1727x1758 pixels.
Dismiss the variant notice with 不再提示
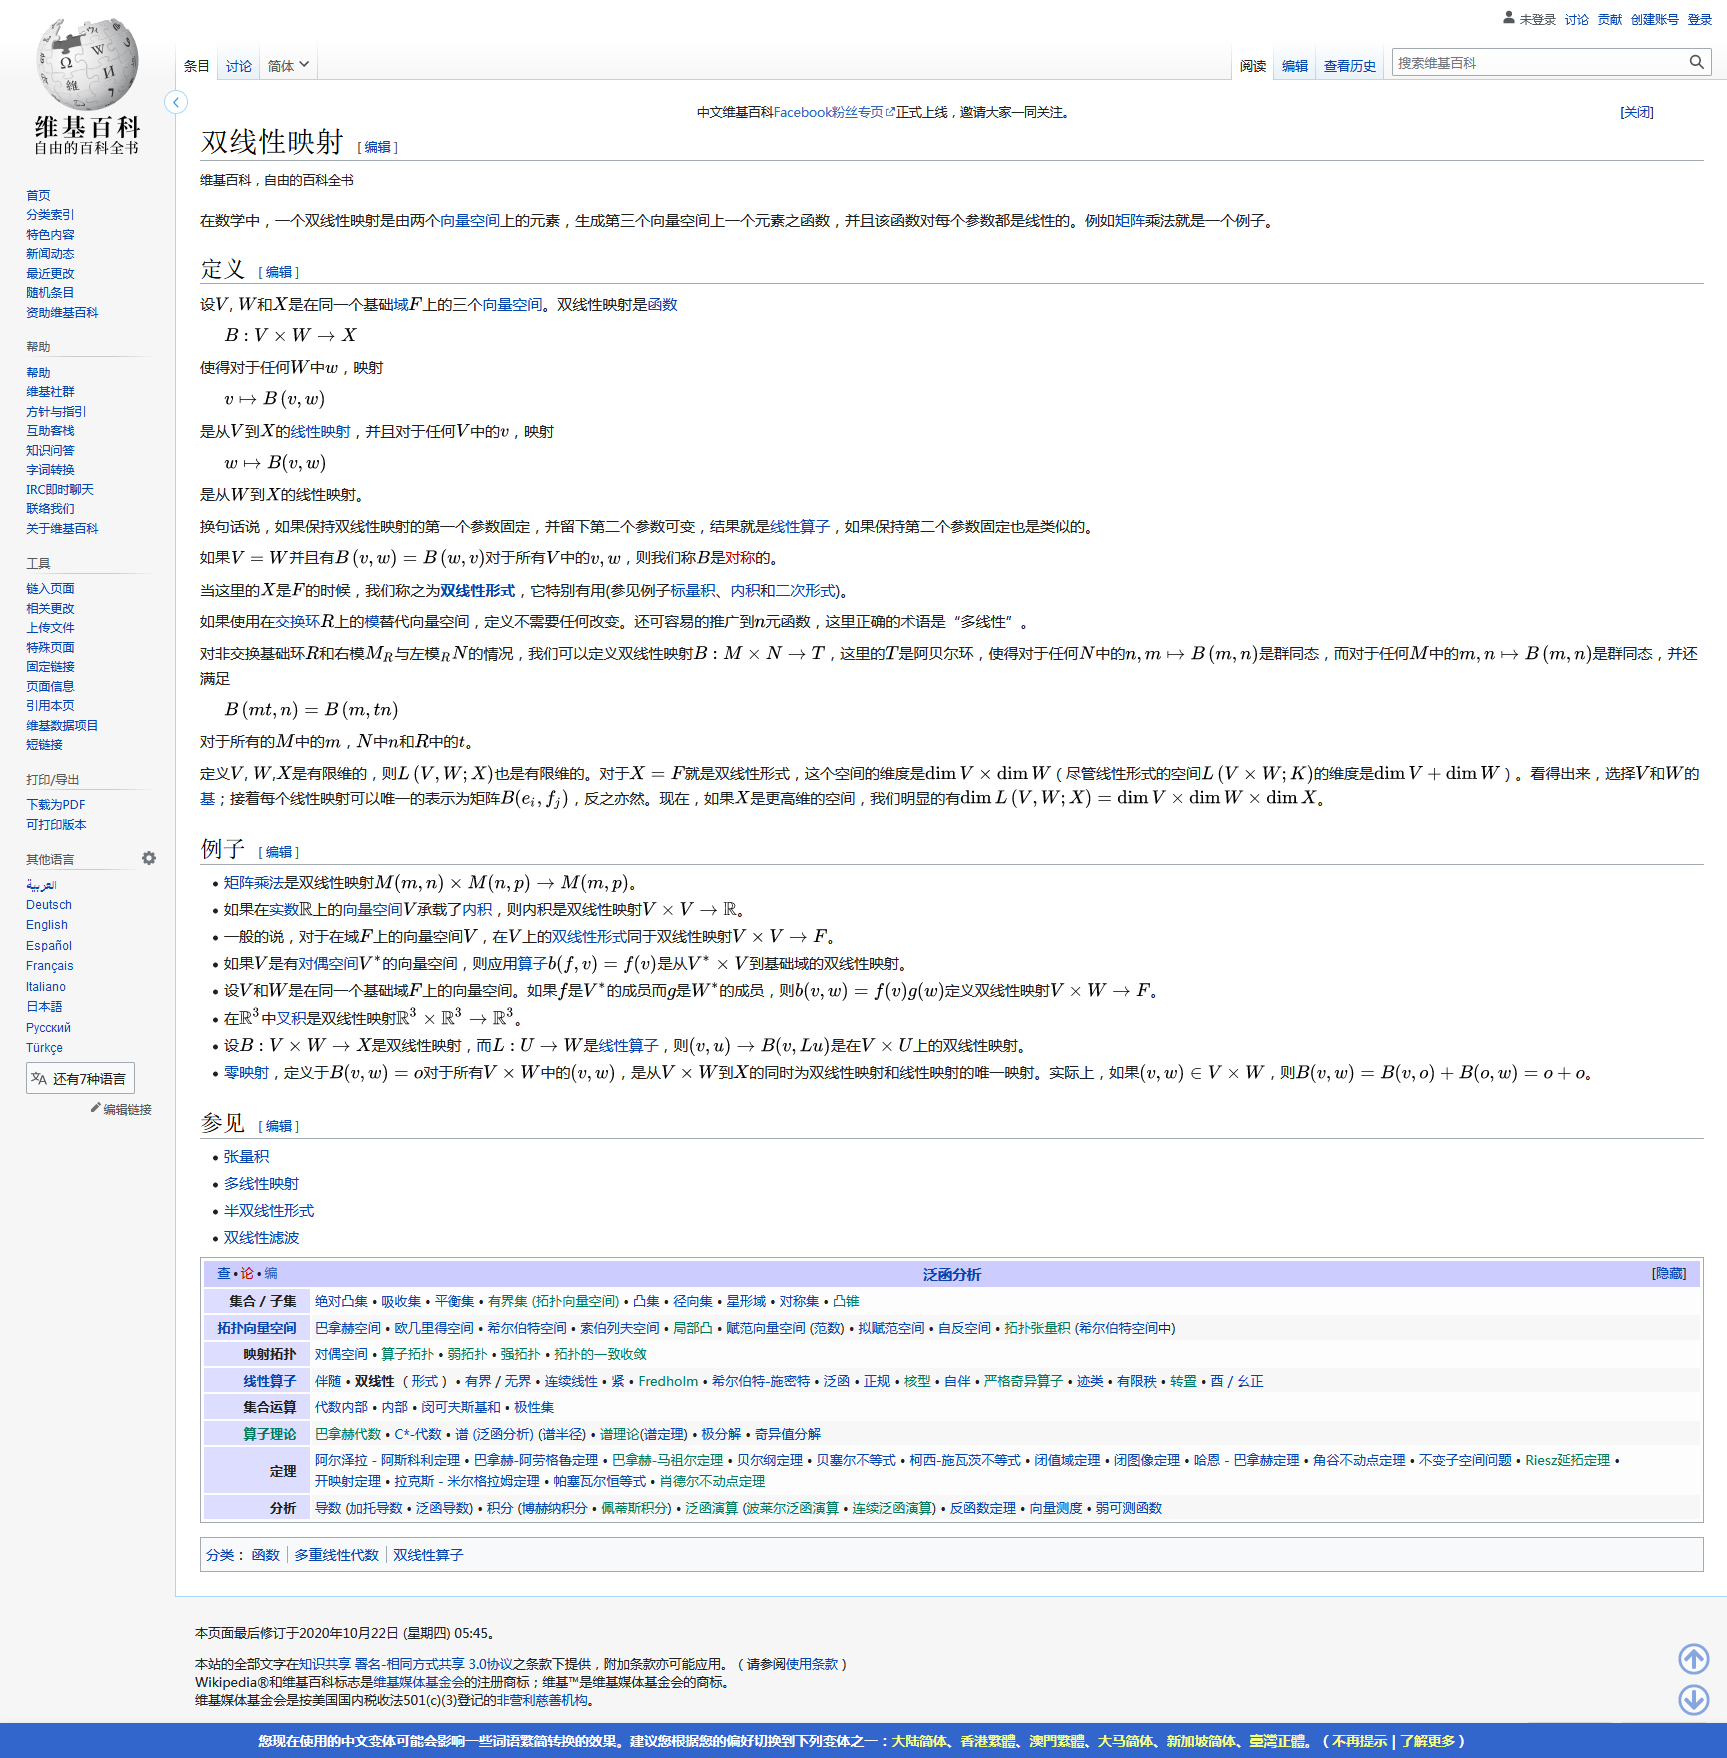click(x=1359, y=1741)
